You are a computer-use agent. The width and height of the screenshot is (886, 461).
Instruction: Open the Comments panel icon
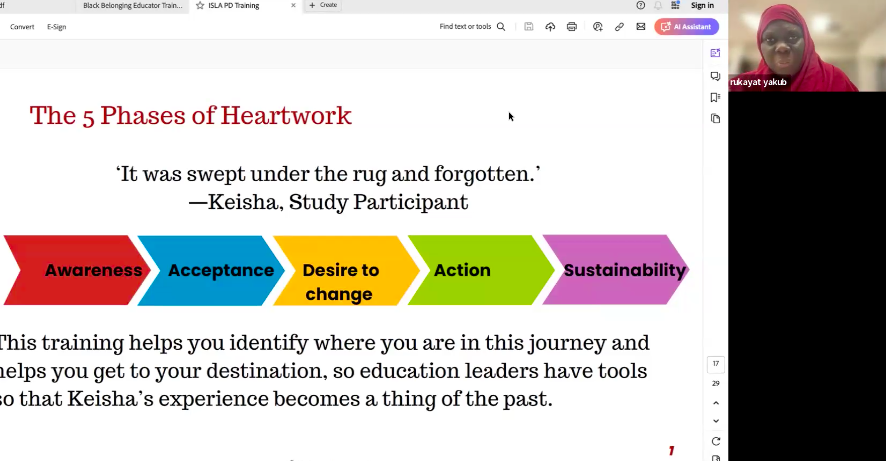click(x=715, y=76)
